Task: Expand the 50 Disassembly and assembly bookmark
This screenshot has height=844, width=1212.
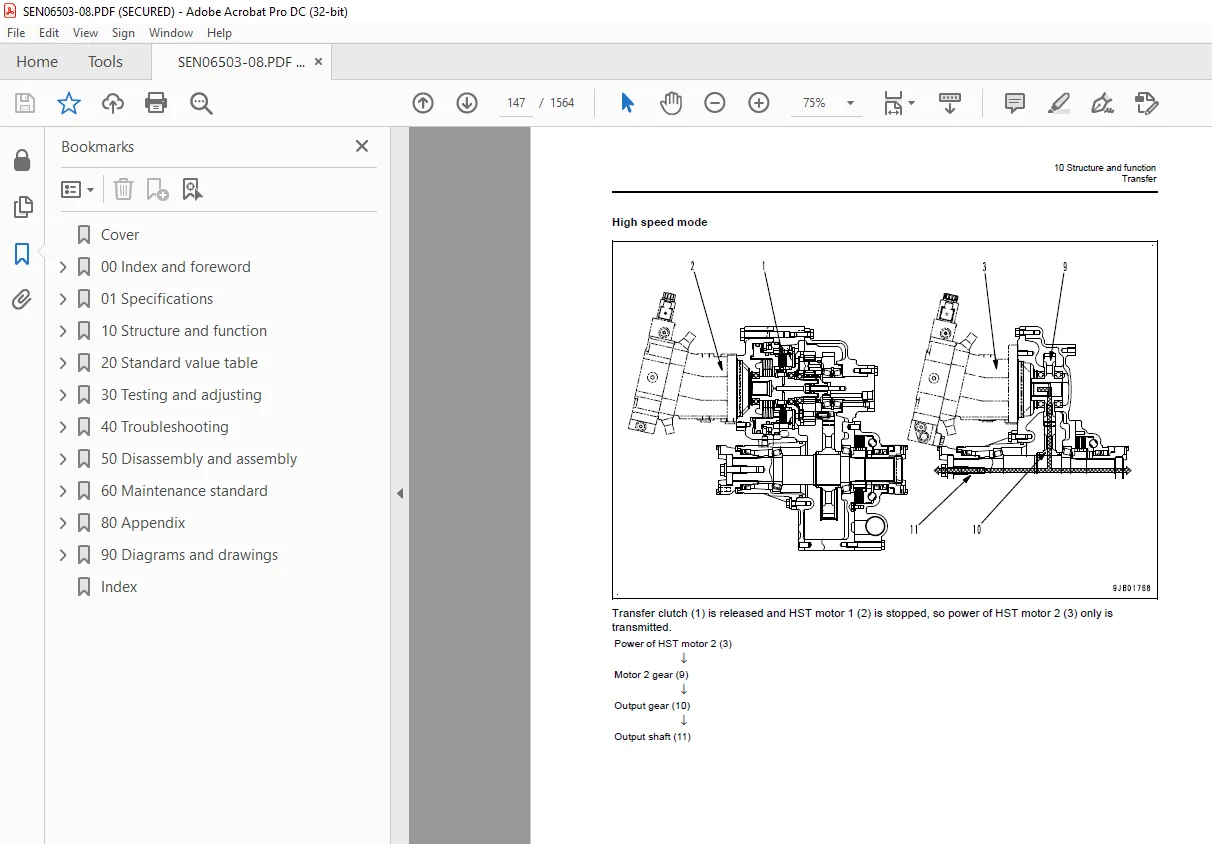Action: 63,459
